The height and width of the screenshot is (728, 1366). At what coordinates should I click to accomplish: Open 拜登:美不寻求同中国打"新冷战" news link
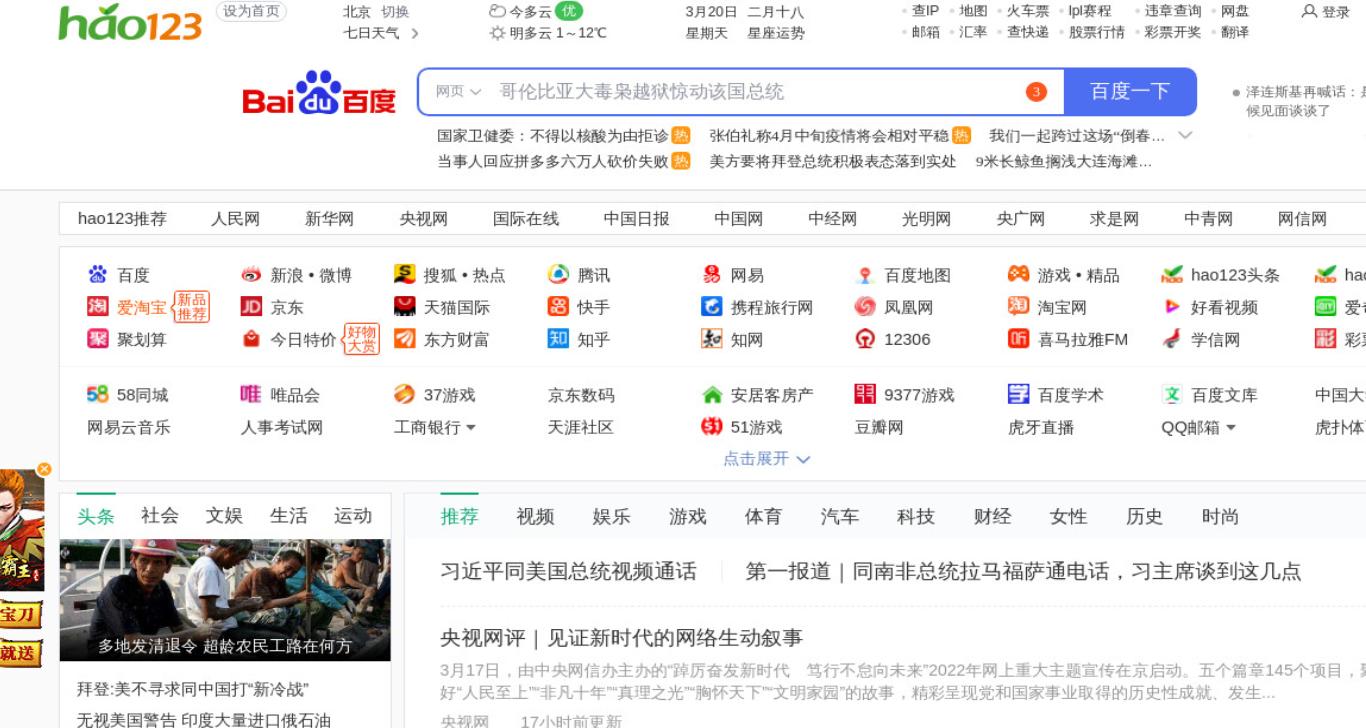point(192,689)
